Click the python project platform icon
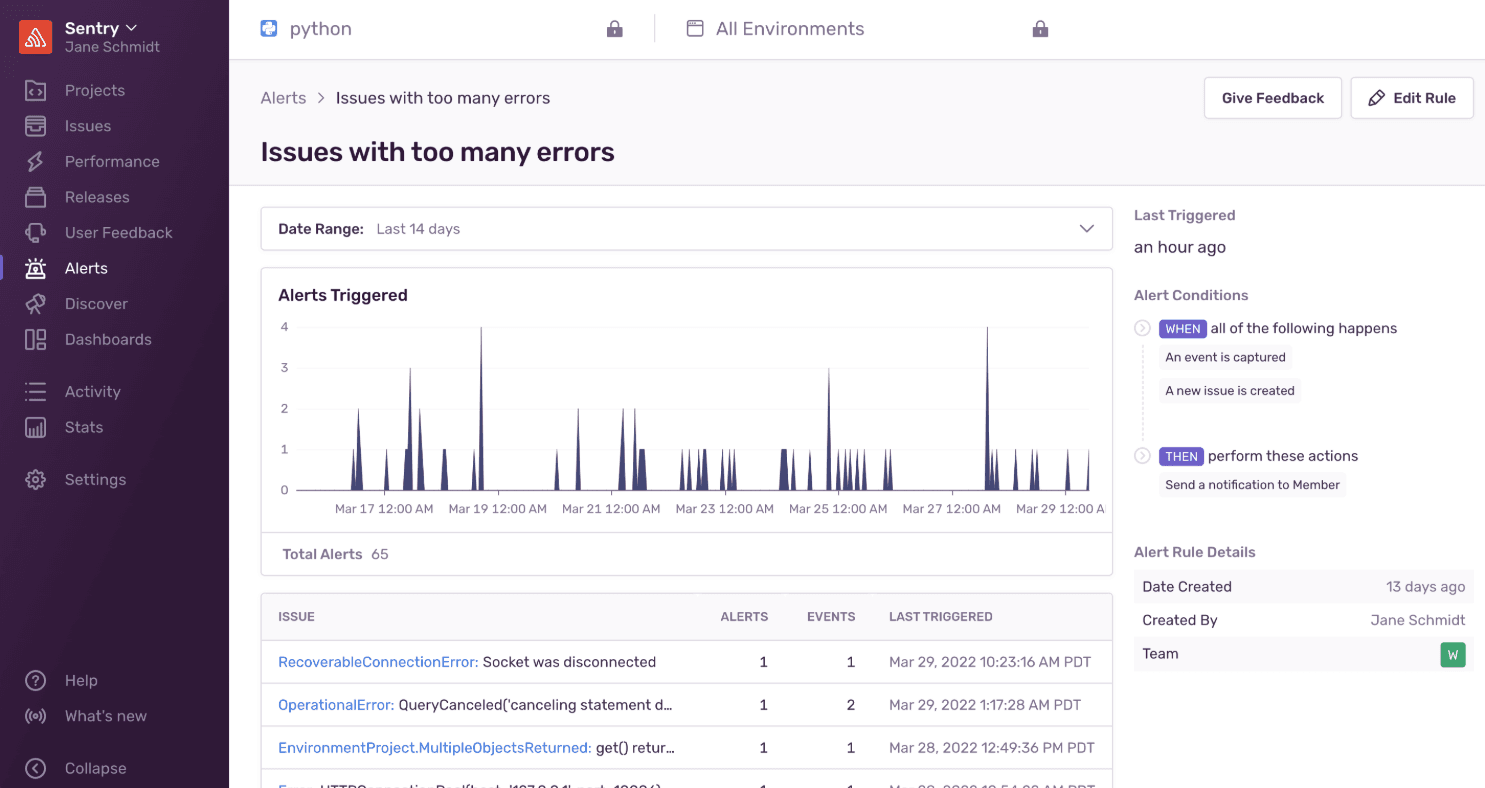1485x788 pixels. 268,28
